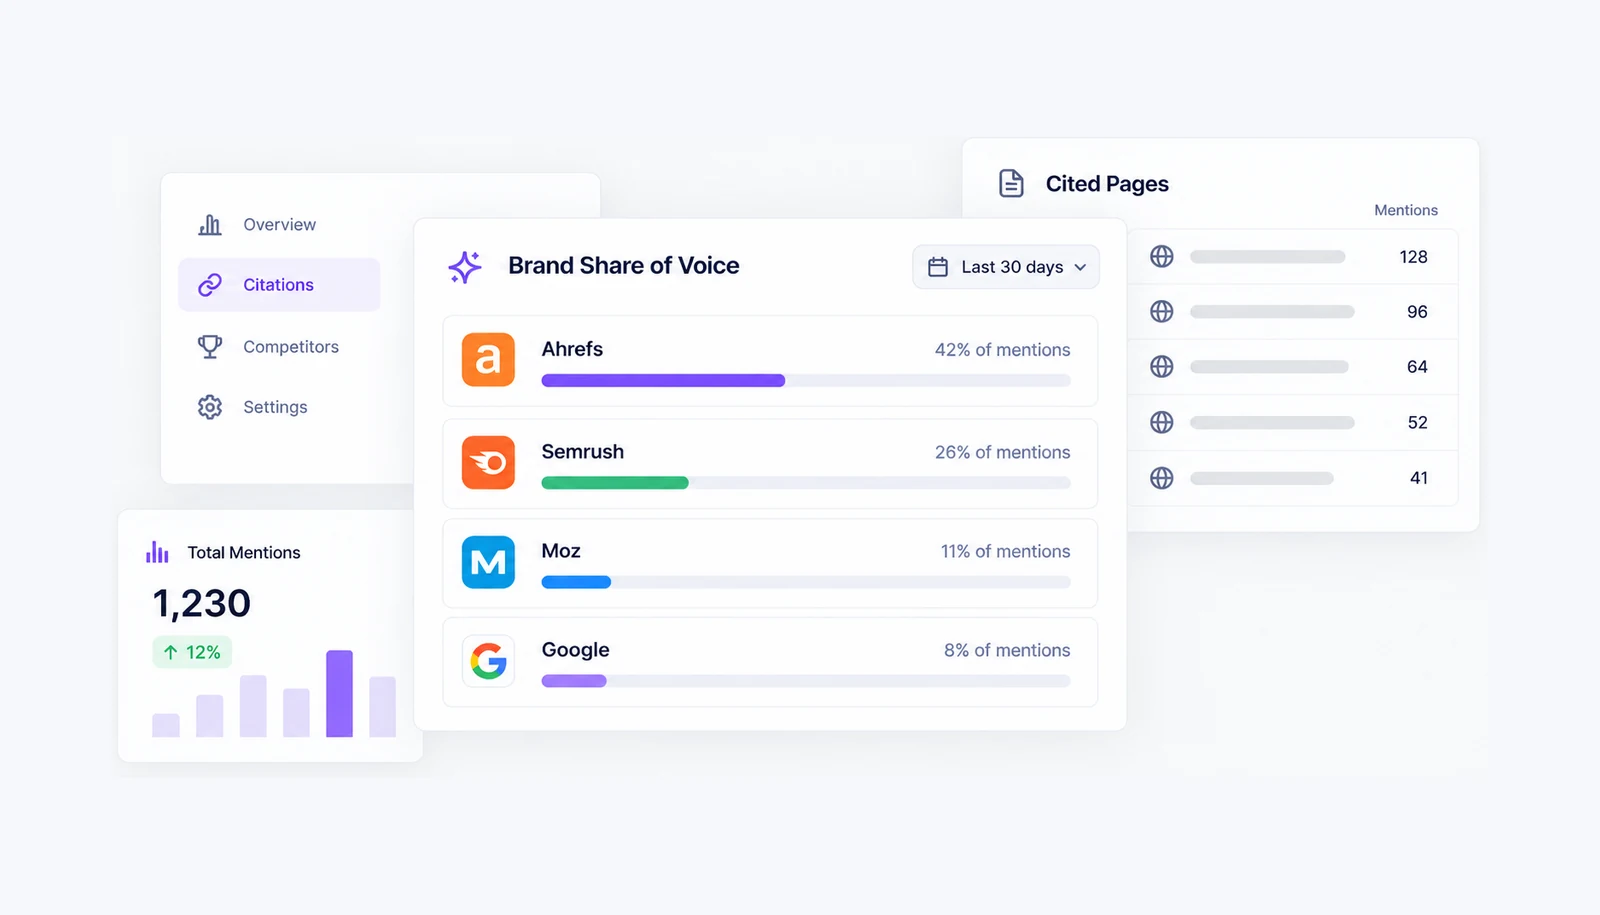The width and height of the screenshot is (1600, 915).
Task: Click the 128 mentions count
Action: click(x=1413, y=257)
